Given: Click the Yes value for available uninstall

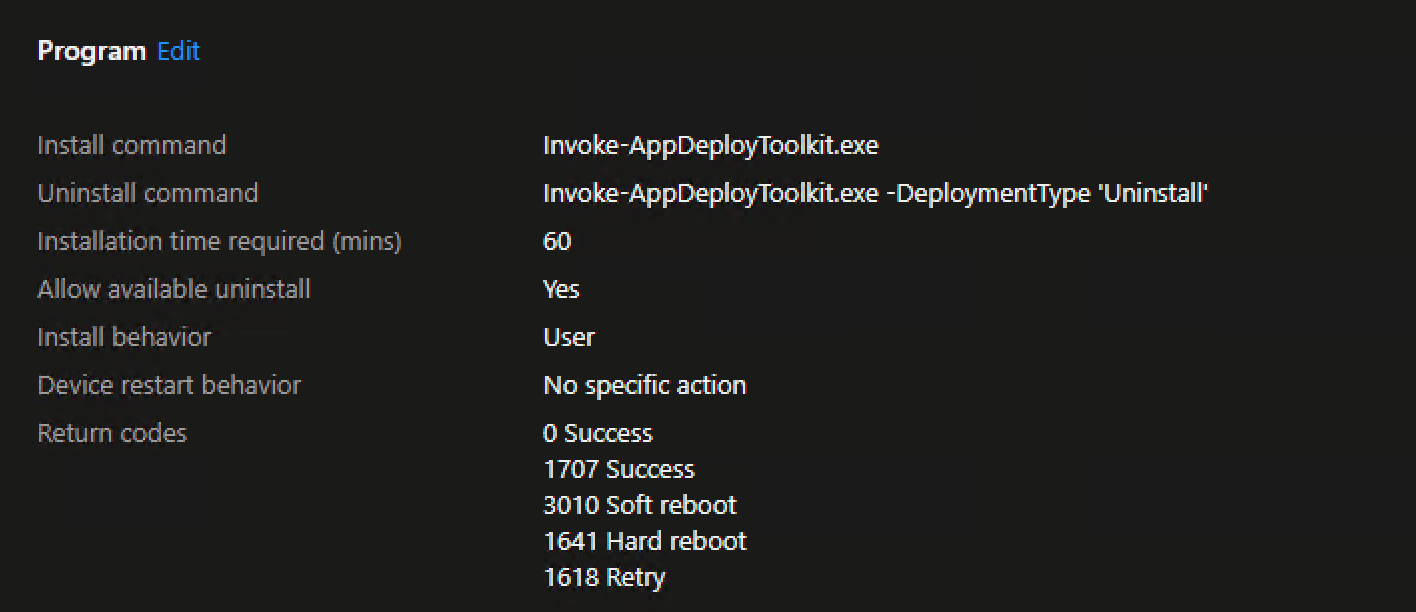Looking at the screenshot, I should (561, 289).
